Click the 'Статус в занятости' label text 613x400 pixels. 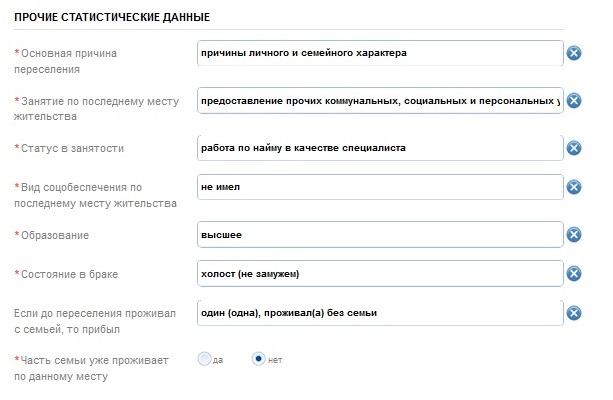click(79, 149)
